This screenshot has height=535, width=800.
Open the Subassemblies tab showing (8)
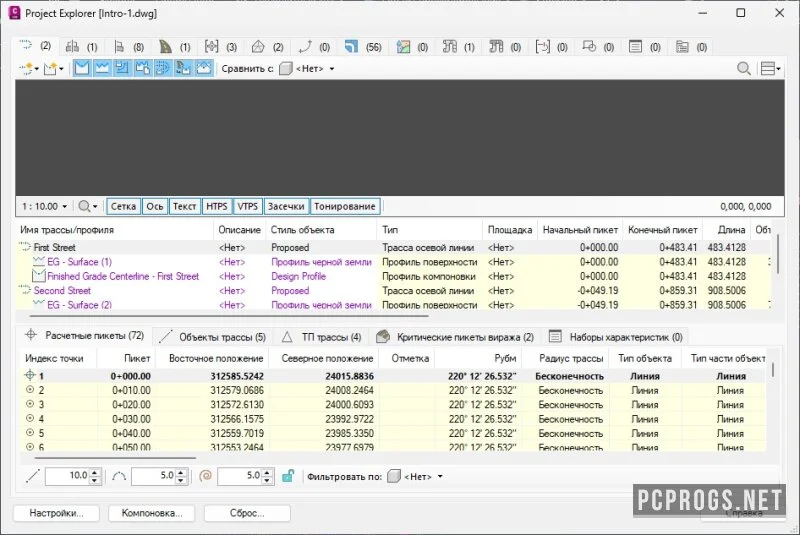128,47
